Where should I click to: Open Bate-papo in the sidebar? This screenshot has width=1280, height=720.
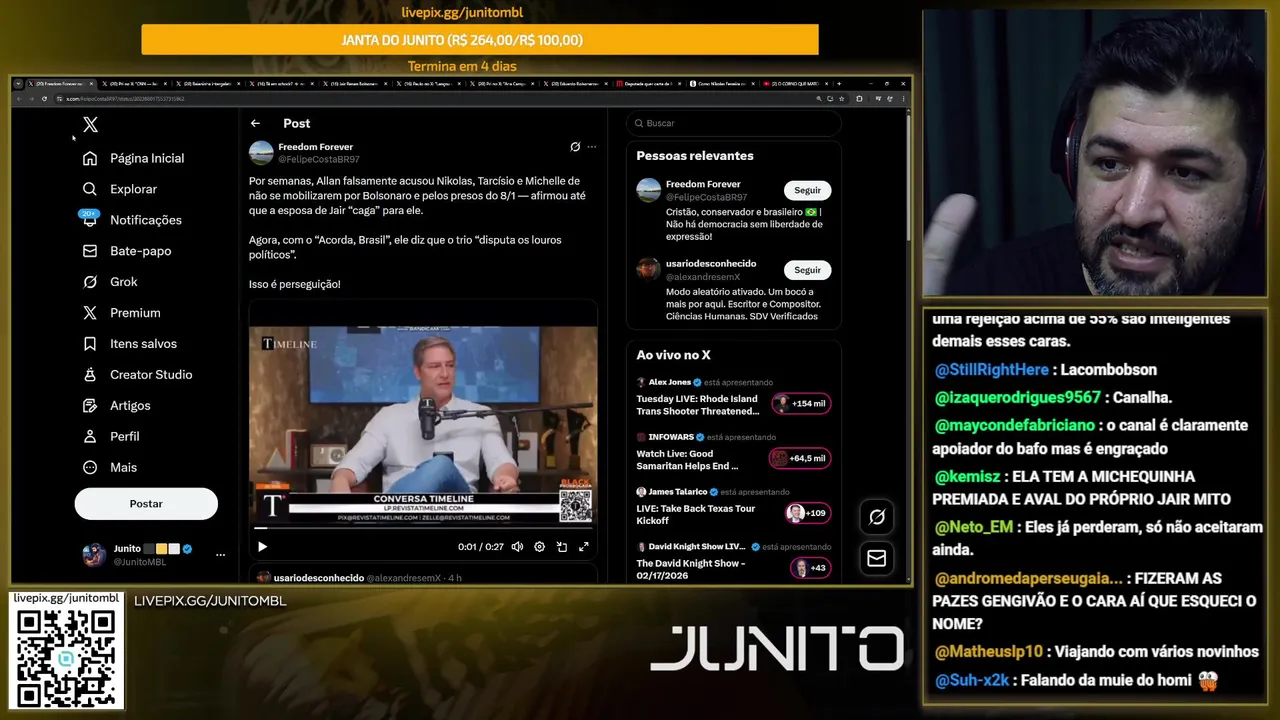pos(127,251)
